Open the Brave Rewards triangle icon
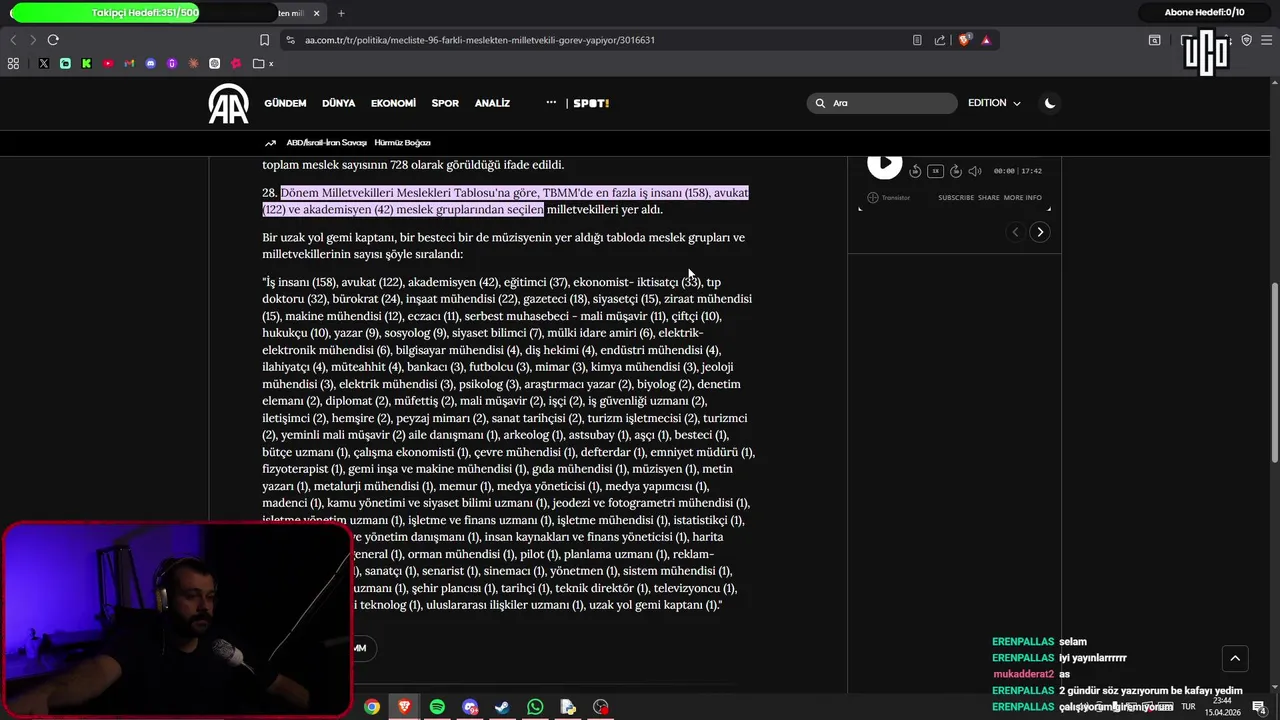 point(986,40)
